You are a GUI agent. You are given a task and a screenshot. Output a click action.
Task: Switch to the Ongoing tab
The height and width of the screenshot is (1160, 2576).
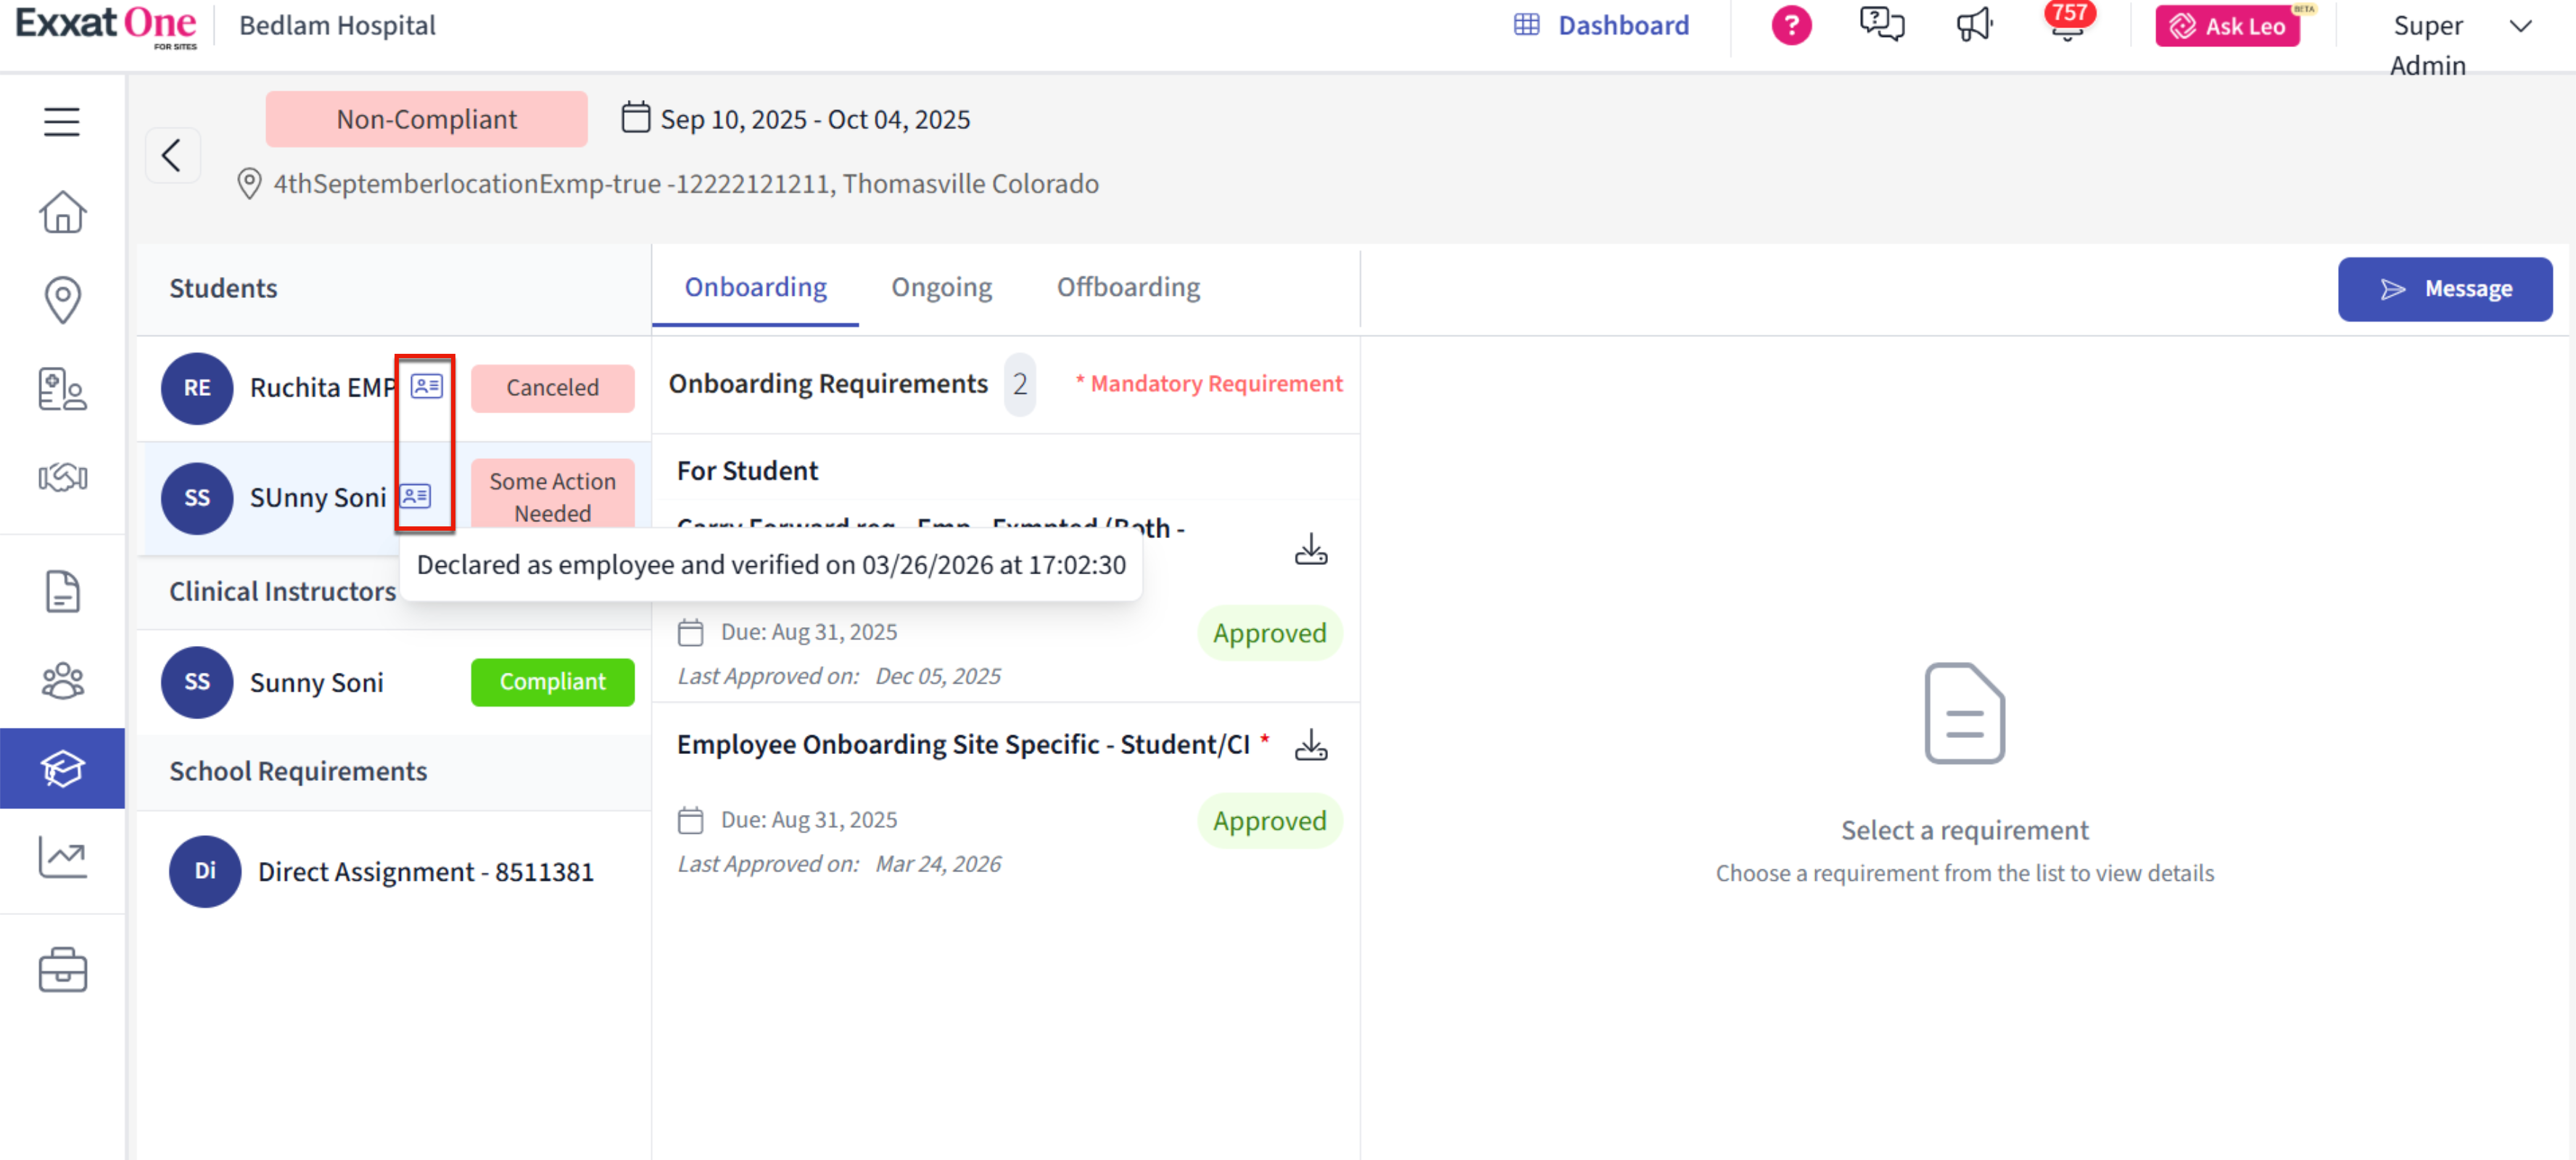[941, 288]
